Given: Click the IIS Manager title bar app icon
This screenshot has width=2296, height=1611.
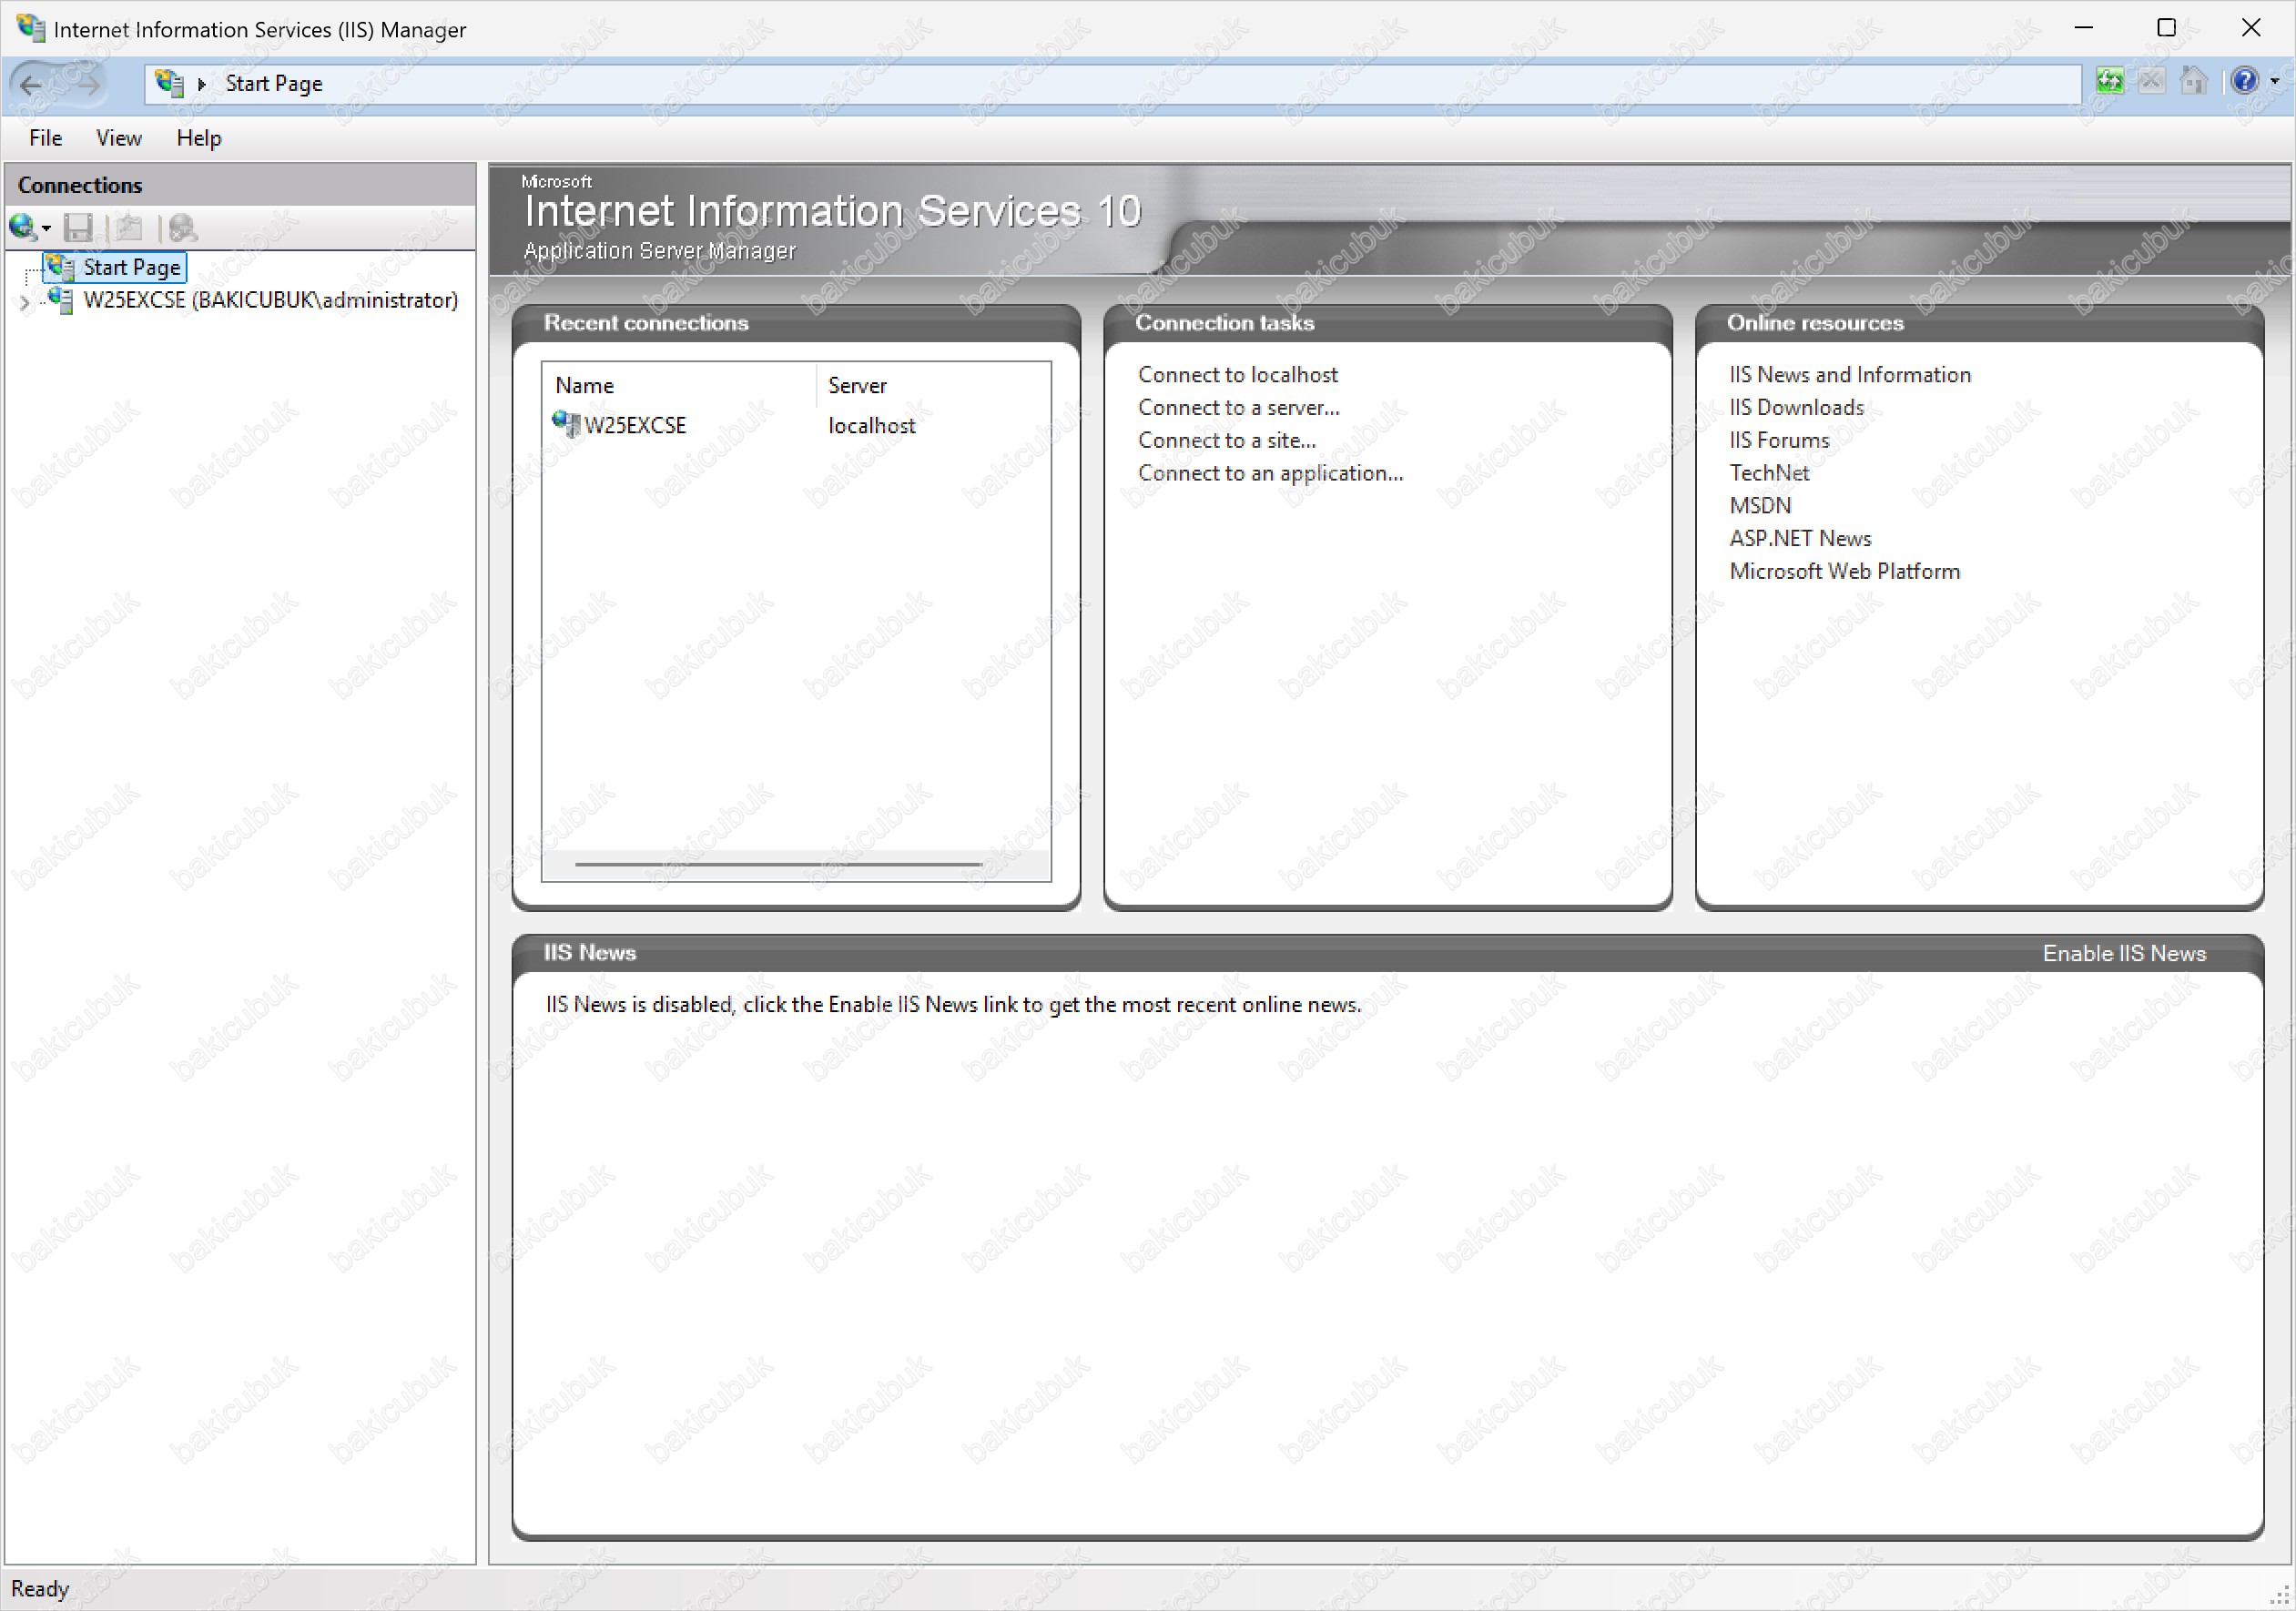Looking at the screenshot, I should click(31, 28).
